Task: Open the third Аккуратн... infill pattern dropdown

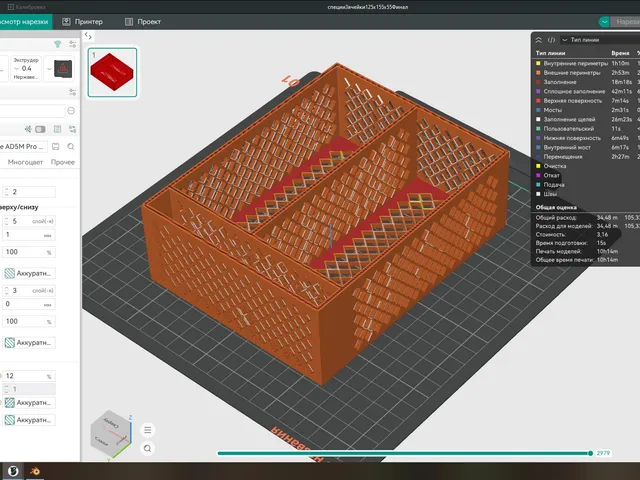Action: (x=29, y=402)
